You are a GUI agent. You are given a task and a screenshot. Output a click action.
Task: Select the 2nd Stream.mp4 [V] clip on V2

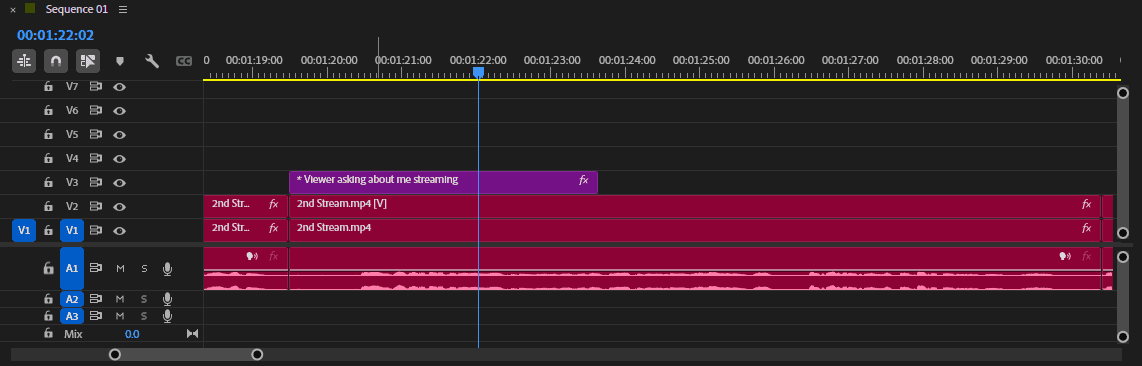[x=695, y=206]
